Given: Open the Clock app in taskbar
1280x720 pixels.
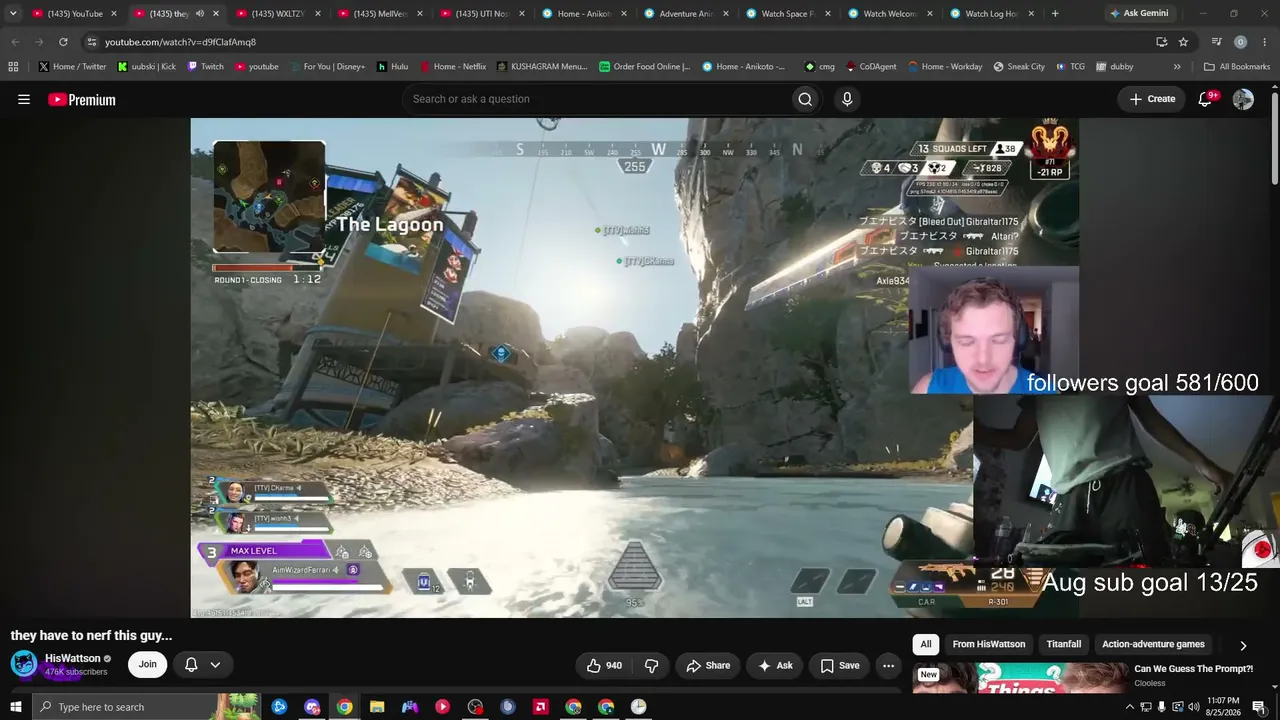Looking at the screenshot, I should (638, 707).
